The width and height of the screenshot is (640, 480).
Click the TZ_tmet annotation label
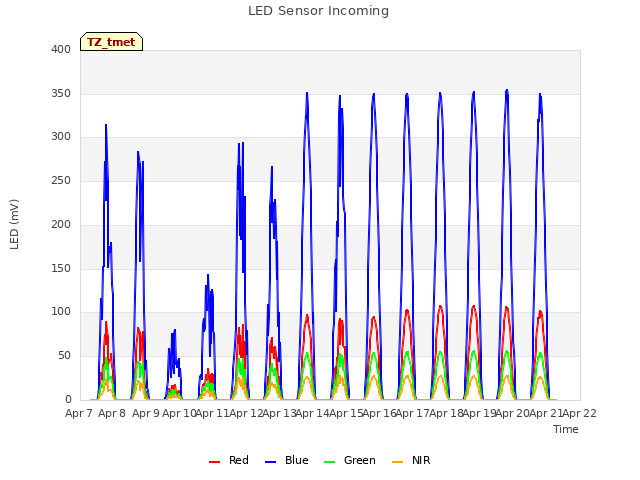click(x=111, y=42)
